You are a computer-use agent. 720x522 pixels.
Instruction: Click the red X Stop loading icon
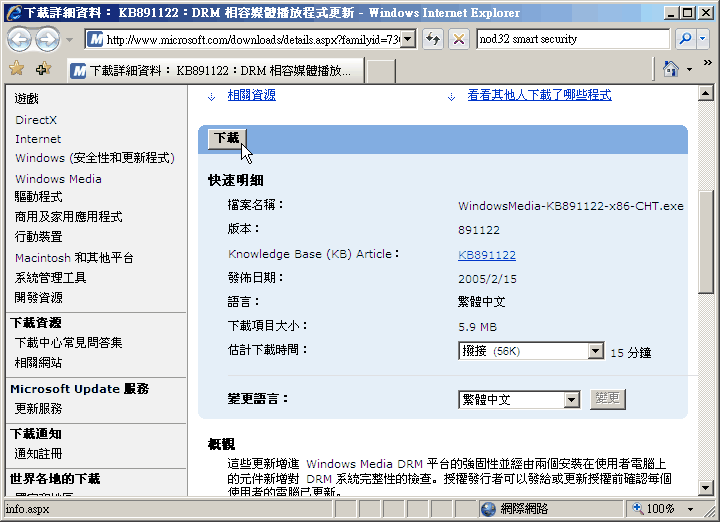[458, 39]
